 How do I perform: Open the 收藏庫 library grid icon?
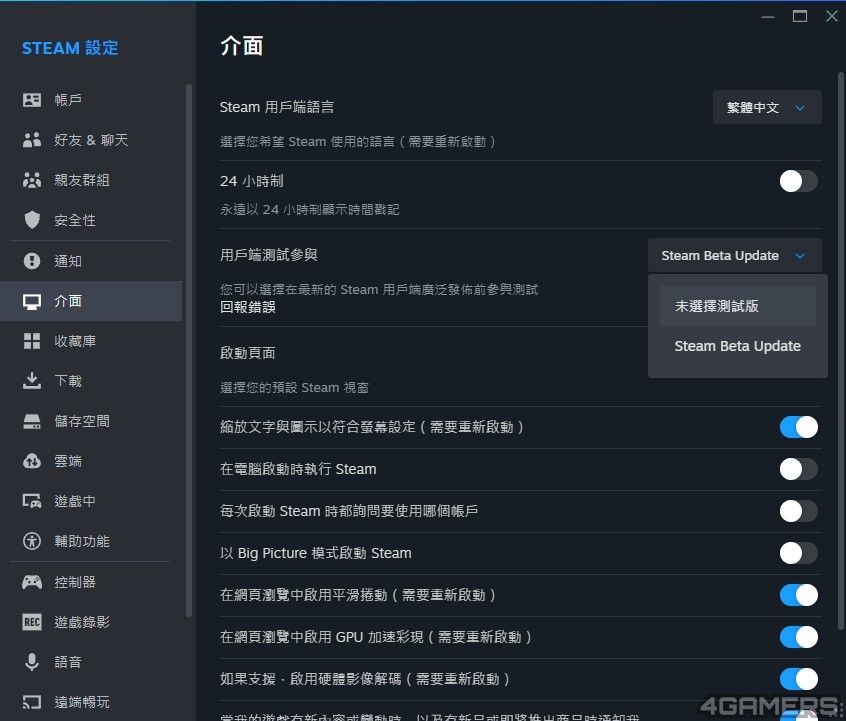coord(32,341)
